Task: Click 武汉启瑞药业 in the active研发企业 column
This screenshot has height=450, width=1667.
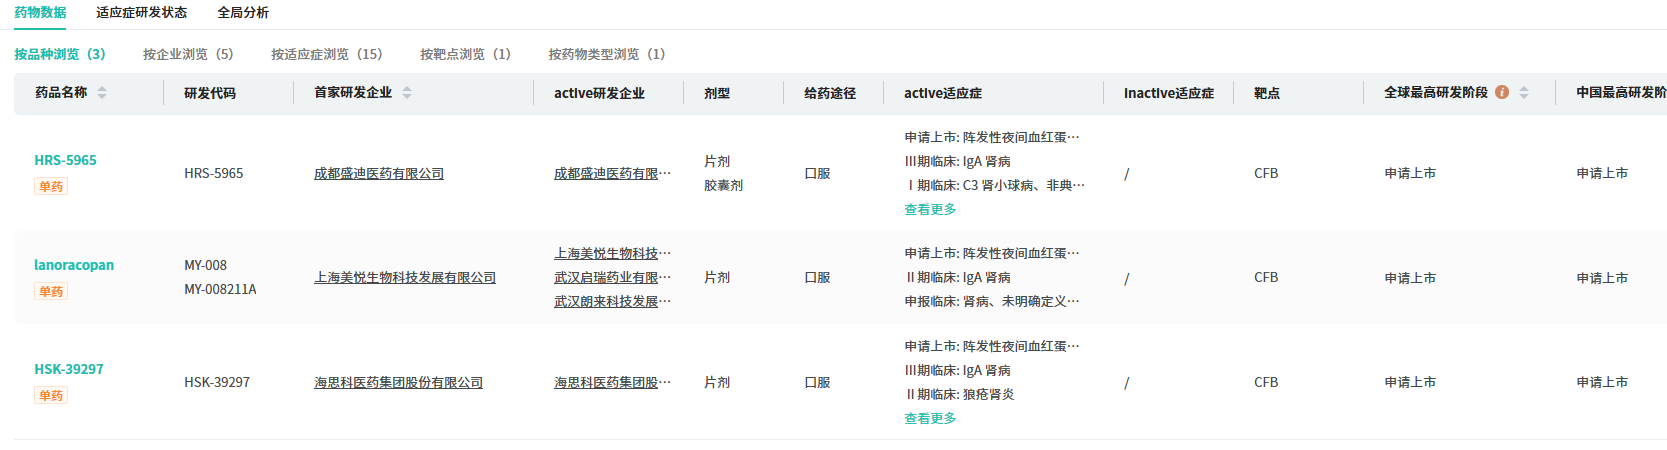Action: click(612, 278)
